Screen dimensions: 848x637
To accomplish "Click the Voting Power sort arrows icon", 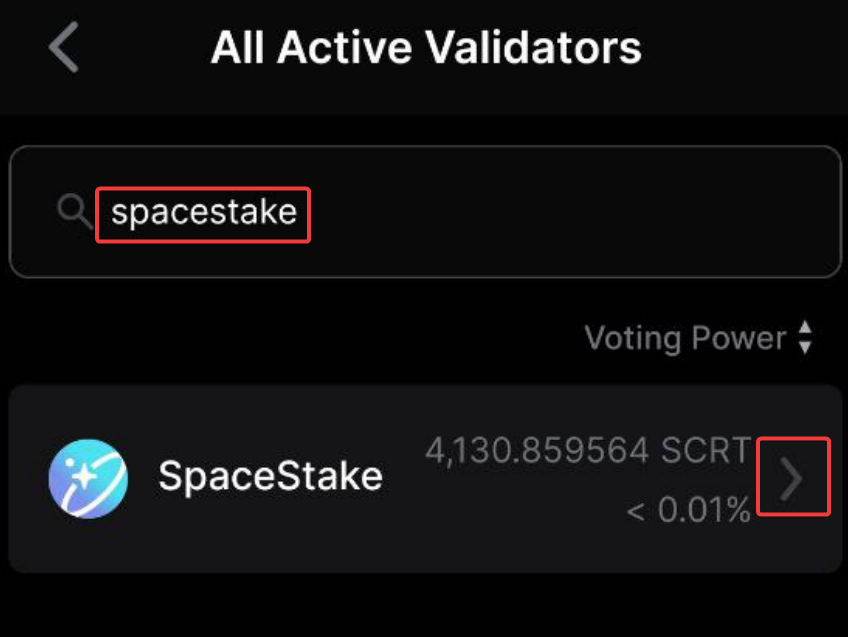I will point(805,338).
